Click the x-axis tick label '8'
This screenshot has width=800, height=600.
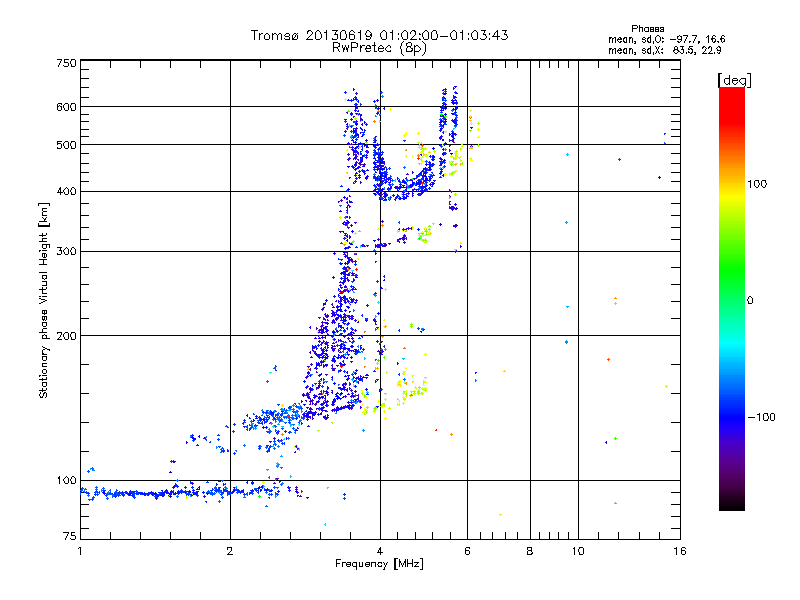(x=530, y=551)
